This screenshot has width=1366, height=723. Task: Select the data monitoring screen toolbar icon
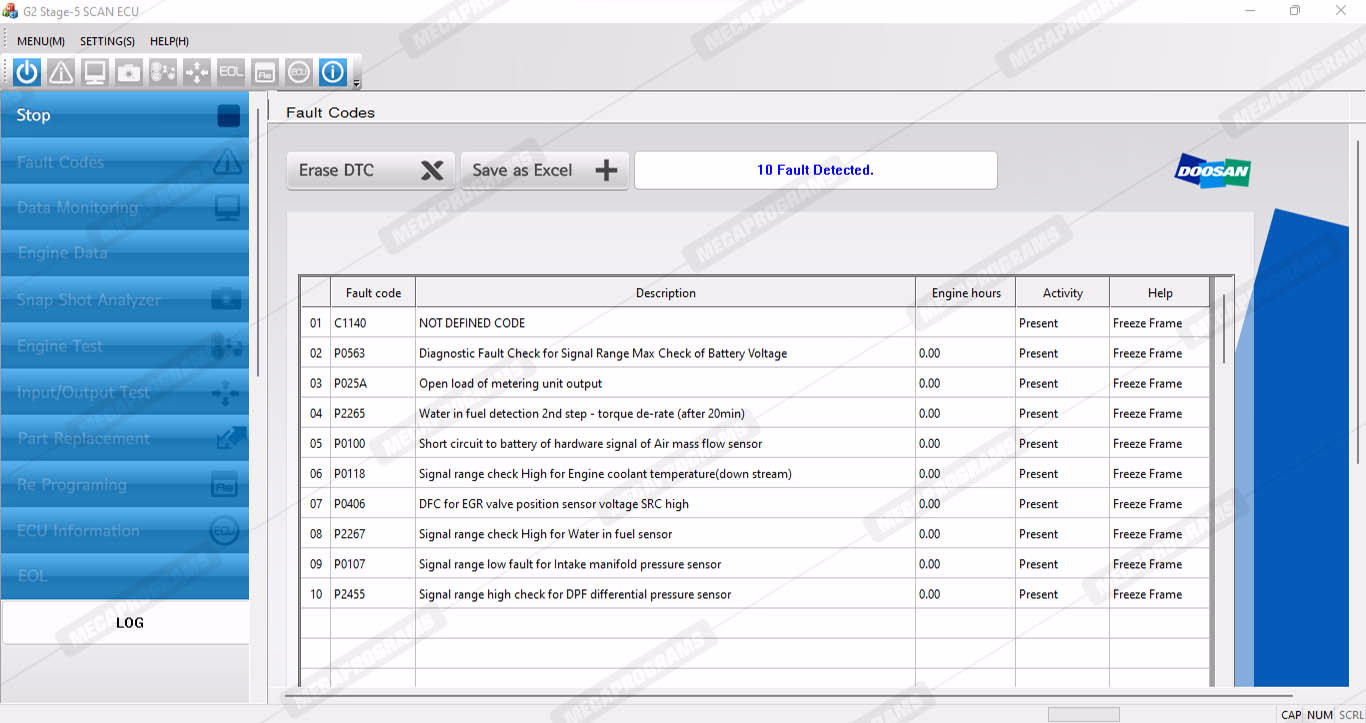pyautogui.click(x=95, y=72)
